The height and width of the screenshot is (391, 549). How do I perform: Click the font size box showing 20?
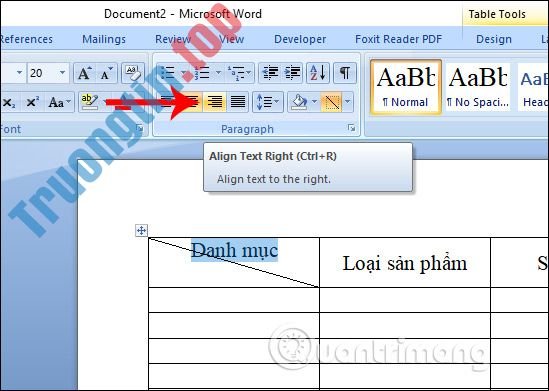click(42, 73)
